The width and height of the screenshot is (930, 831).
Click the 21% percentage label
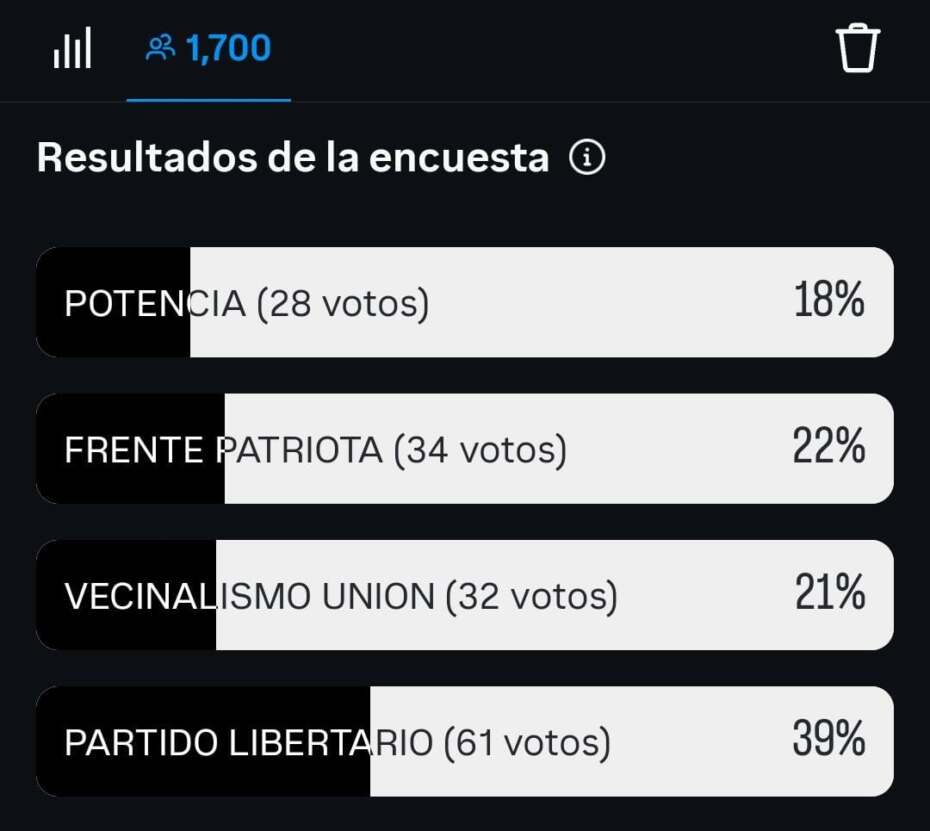coord(830,592)
